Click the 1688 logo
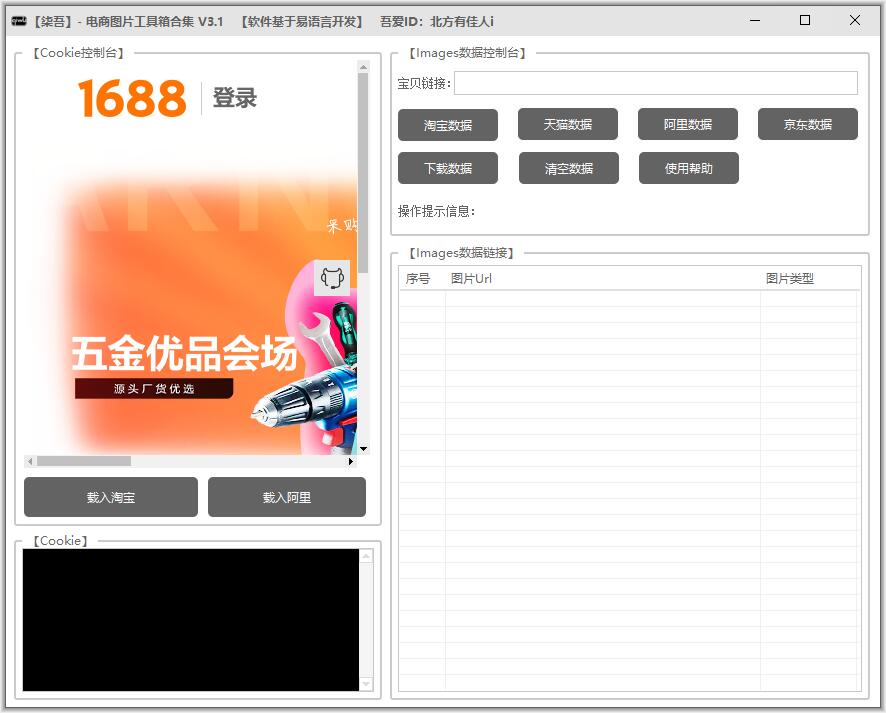Viewport: 886px width, 713px height. point(132,98)
